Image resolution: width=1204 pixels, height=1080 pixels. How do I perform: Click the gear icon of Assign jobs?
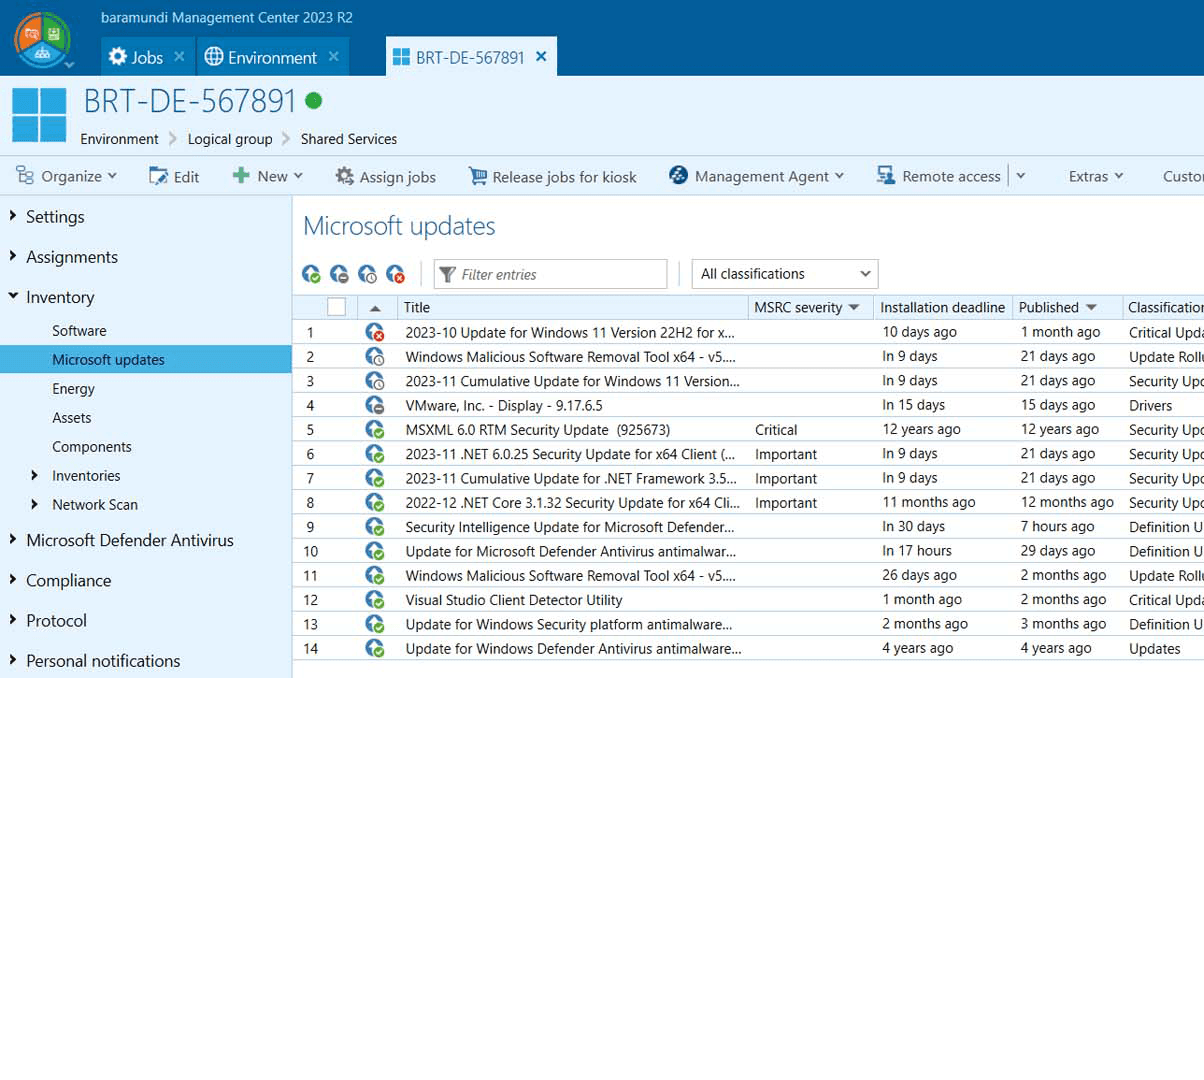pos(344,176)
